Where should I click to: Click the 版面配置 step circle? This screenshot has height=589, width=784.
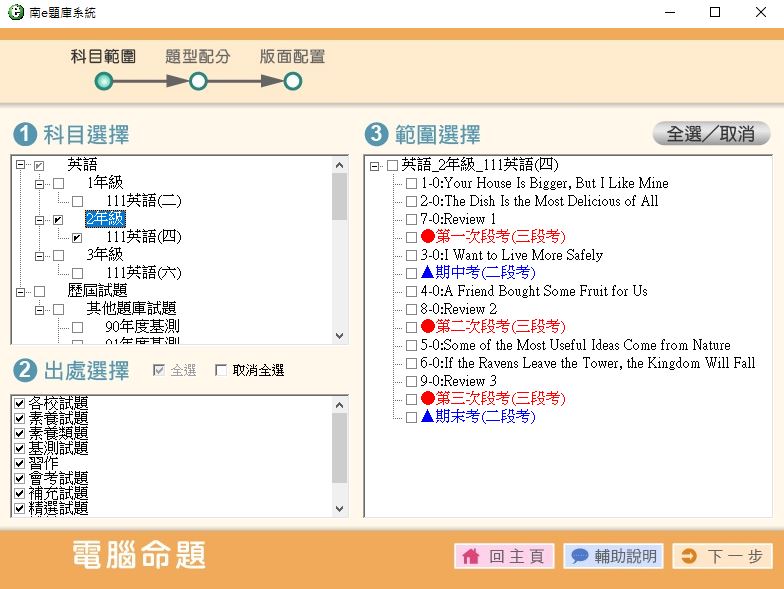point(292,82)
